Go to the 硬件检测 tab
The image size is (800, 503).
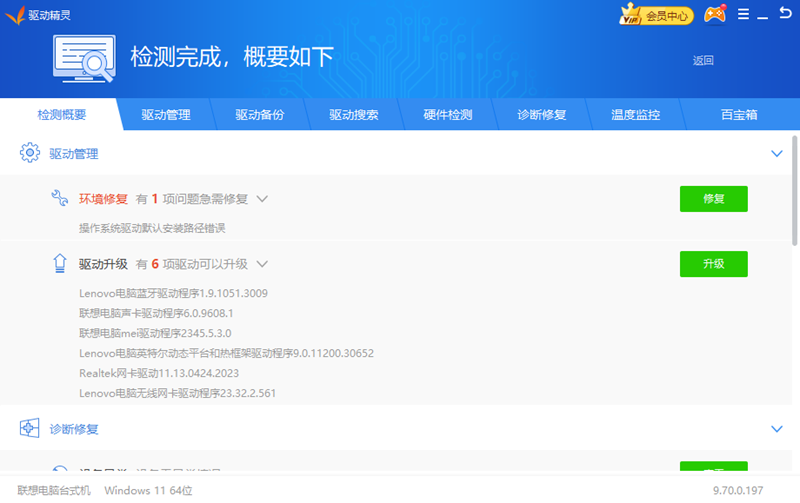point(448,115)
